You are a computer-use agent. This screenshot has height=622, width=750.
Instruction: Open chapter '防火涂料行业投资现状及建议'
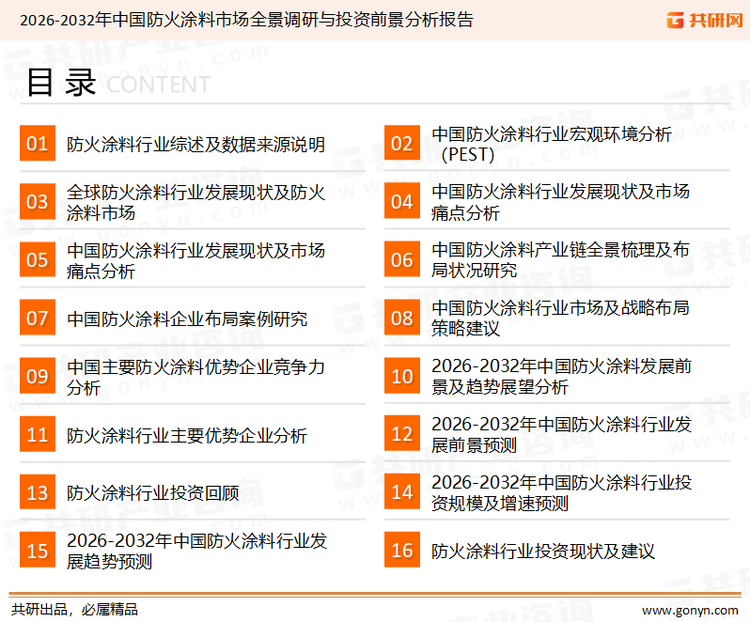pos(543,551)
